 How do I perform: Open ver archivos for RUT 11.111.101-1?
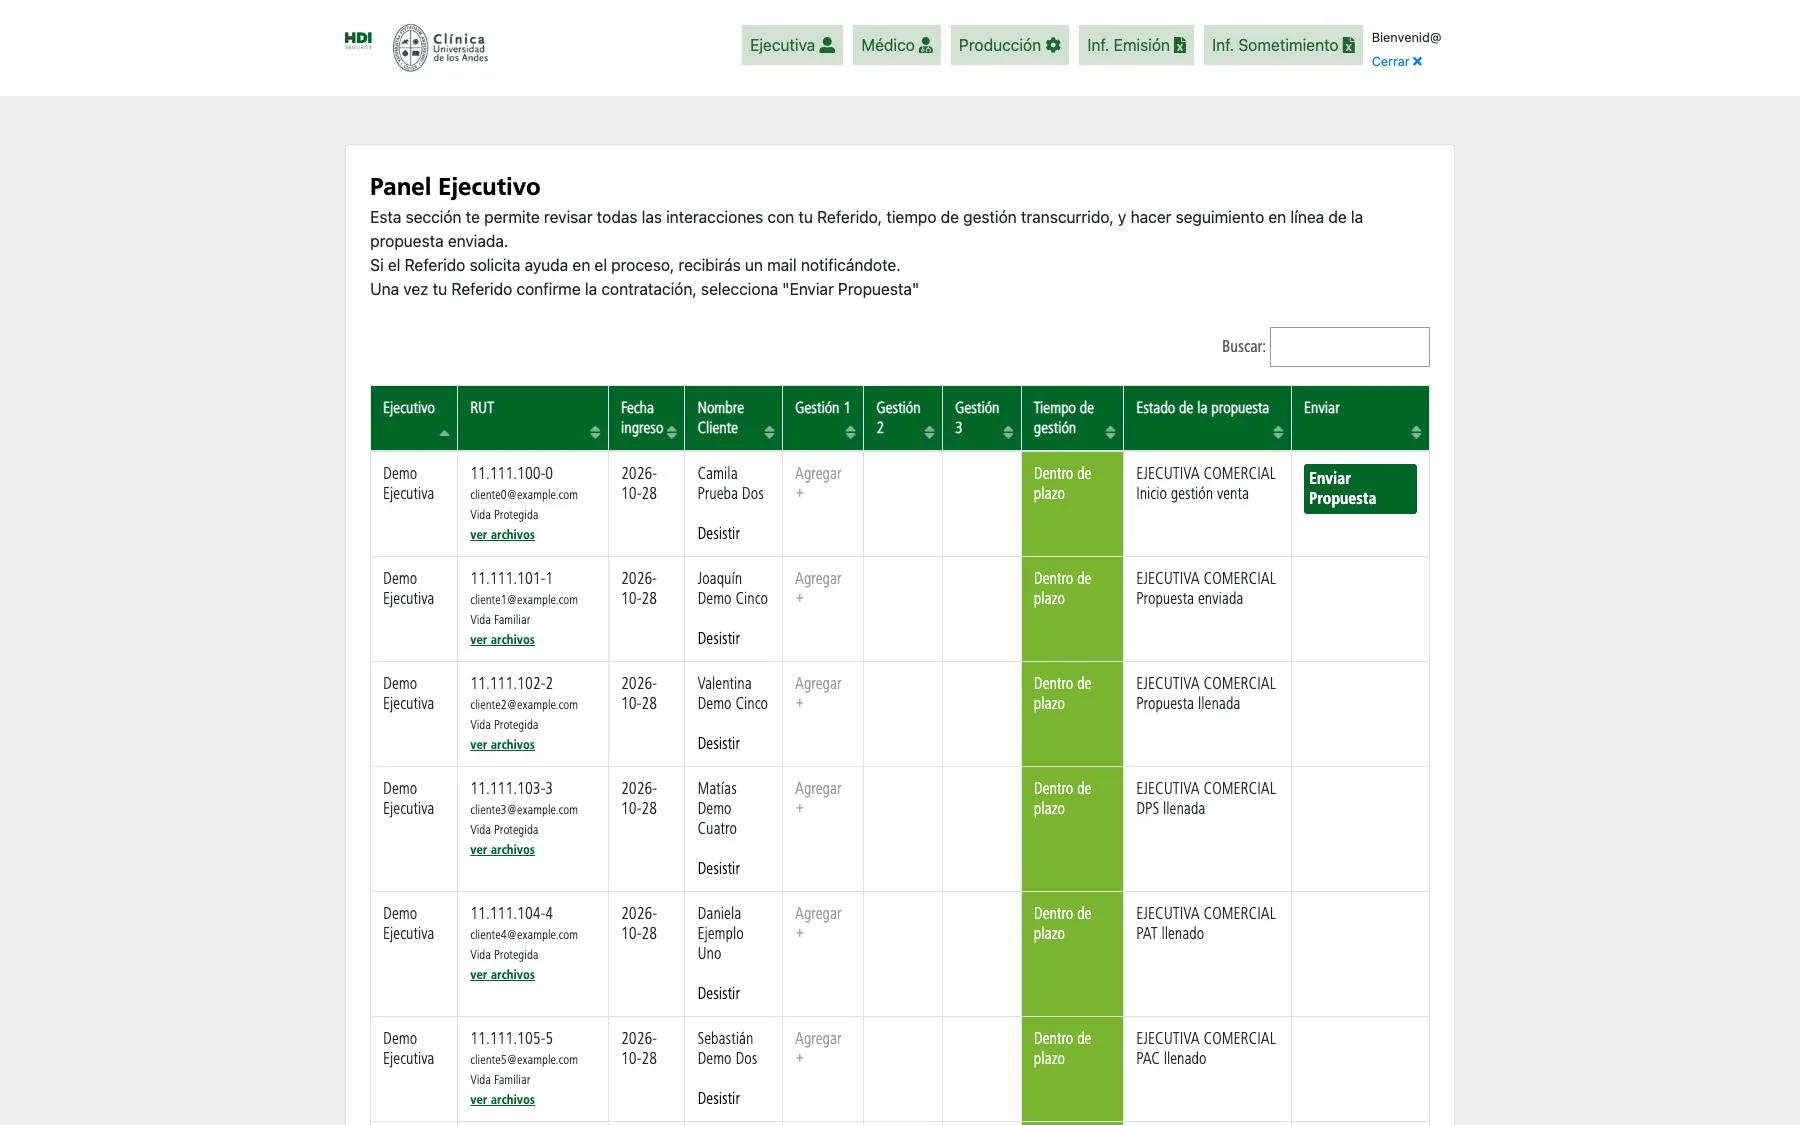[502, 640]
